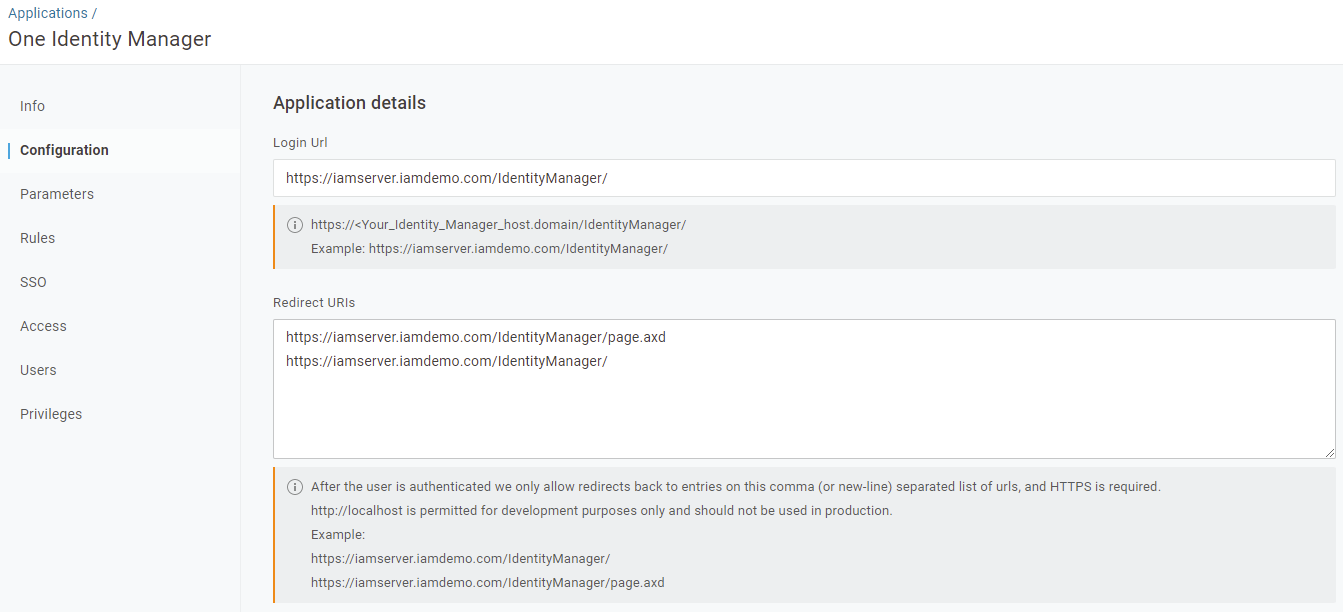The height and width of the screenshot is (612, 1343).
Task: Click inside the Redirect URIs textarea
Action: [804, 389]
